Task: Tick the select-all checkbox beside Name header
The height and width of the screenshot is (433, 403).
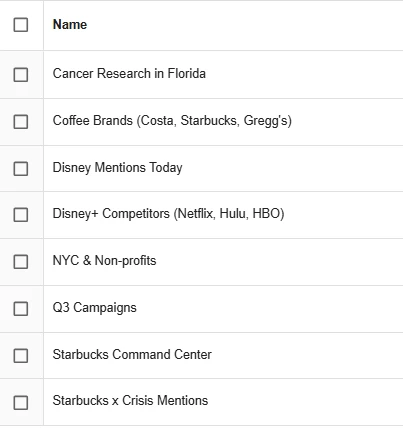Action: tap(21, 25)
